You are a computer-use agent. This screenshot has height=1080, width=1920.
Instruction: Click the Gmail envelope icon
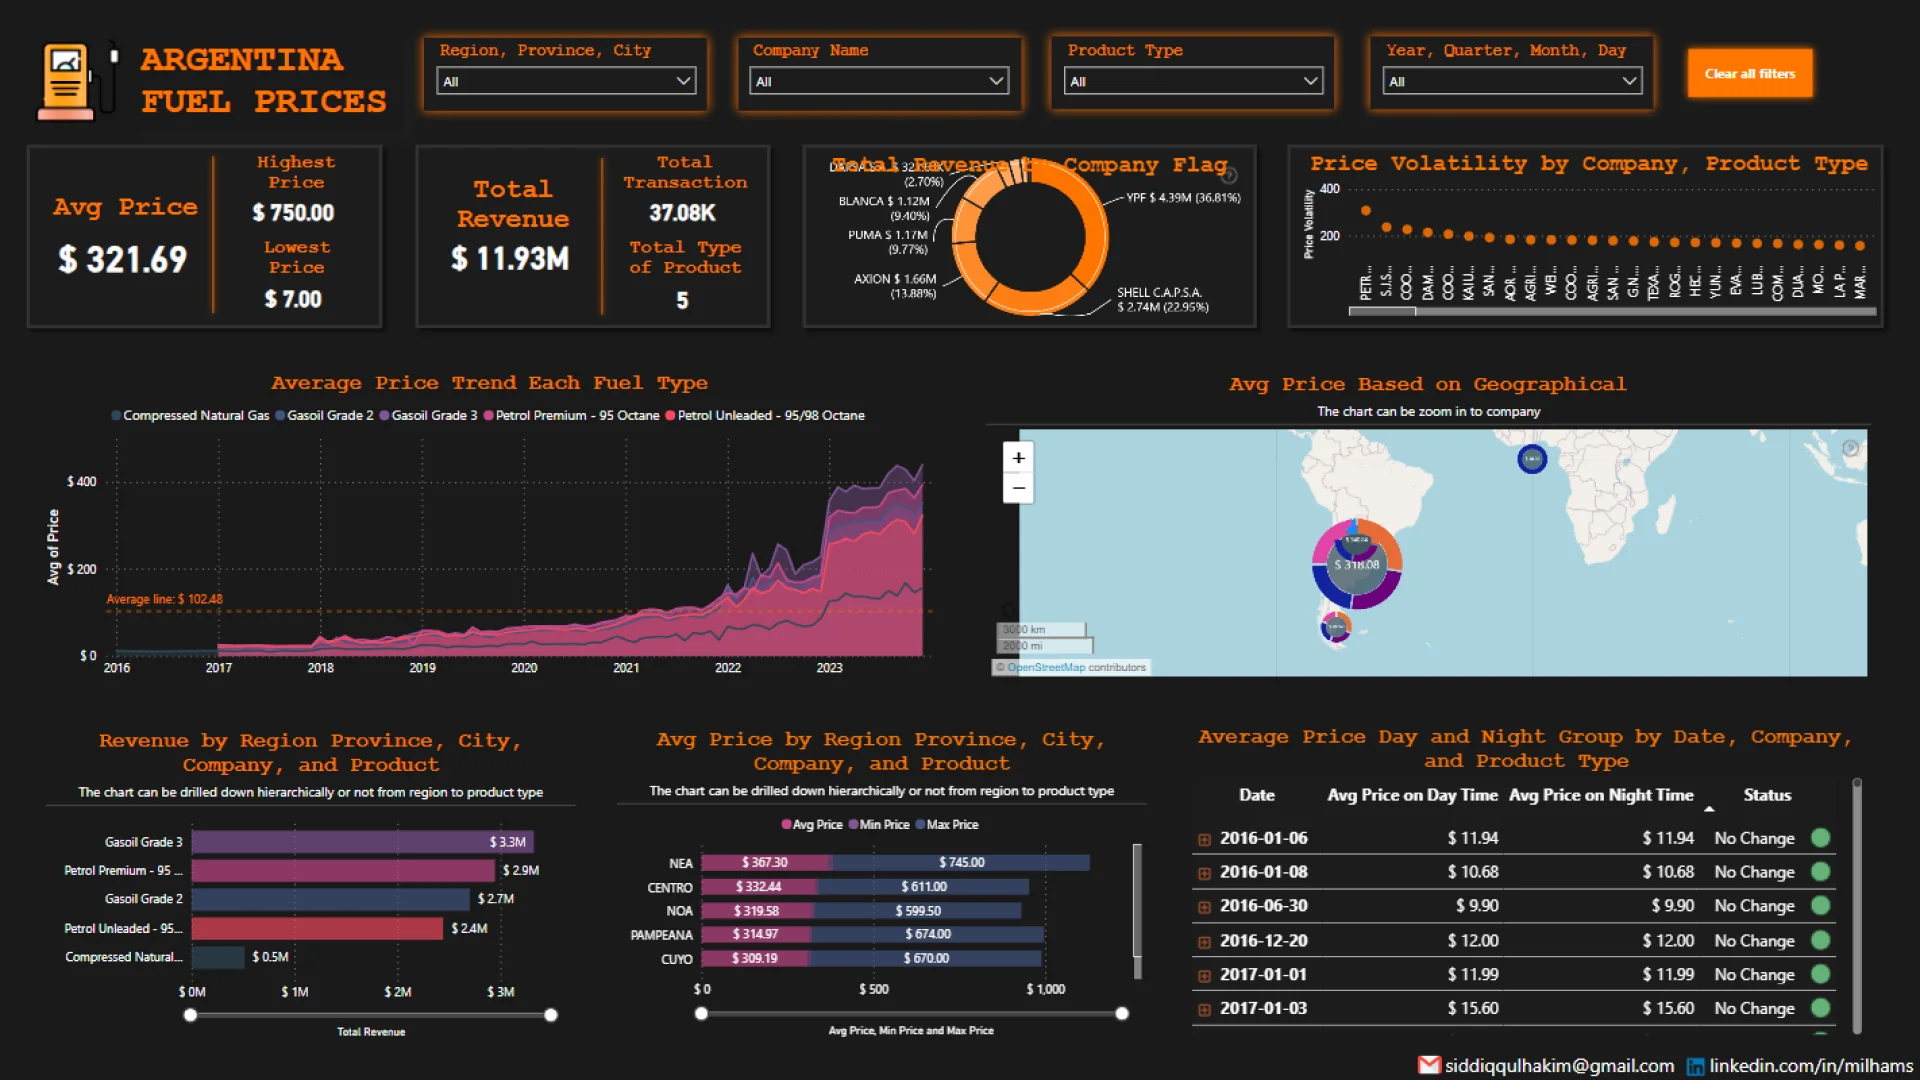coord(1429,1066)
